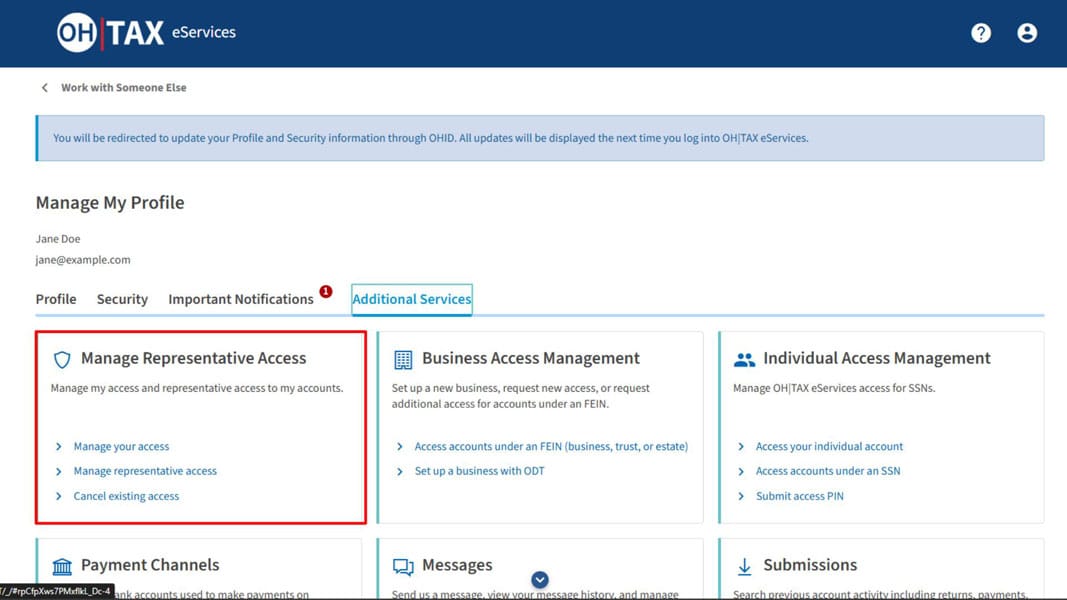Screen dimensions: 1067x600
Task: Click the building icon for Business Access Management
Action: coord(403,359)
